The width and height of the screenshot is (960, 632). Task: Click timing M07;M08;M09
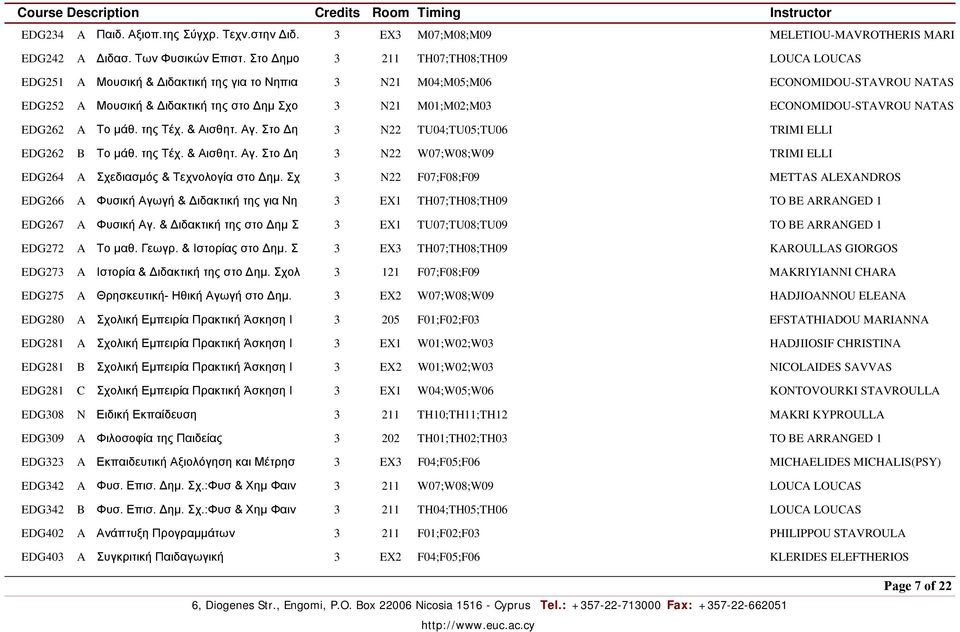pos(454,35)
